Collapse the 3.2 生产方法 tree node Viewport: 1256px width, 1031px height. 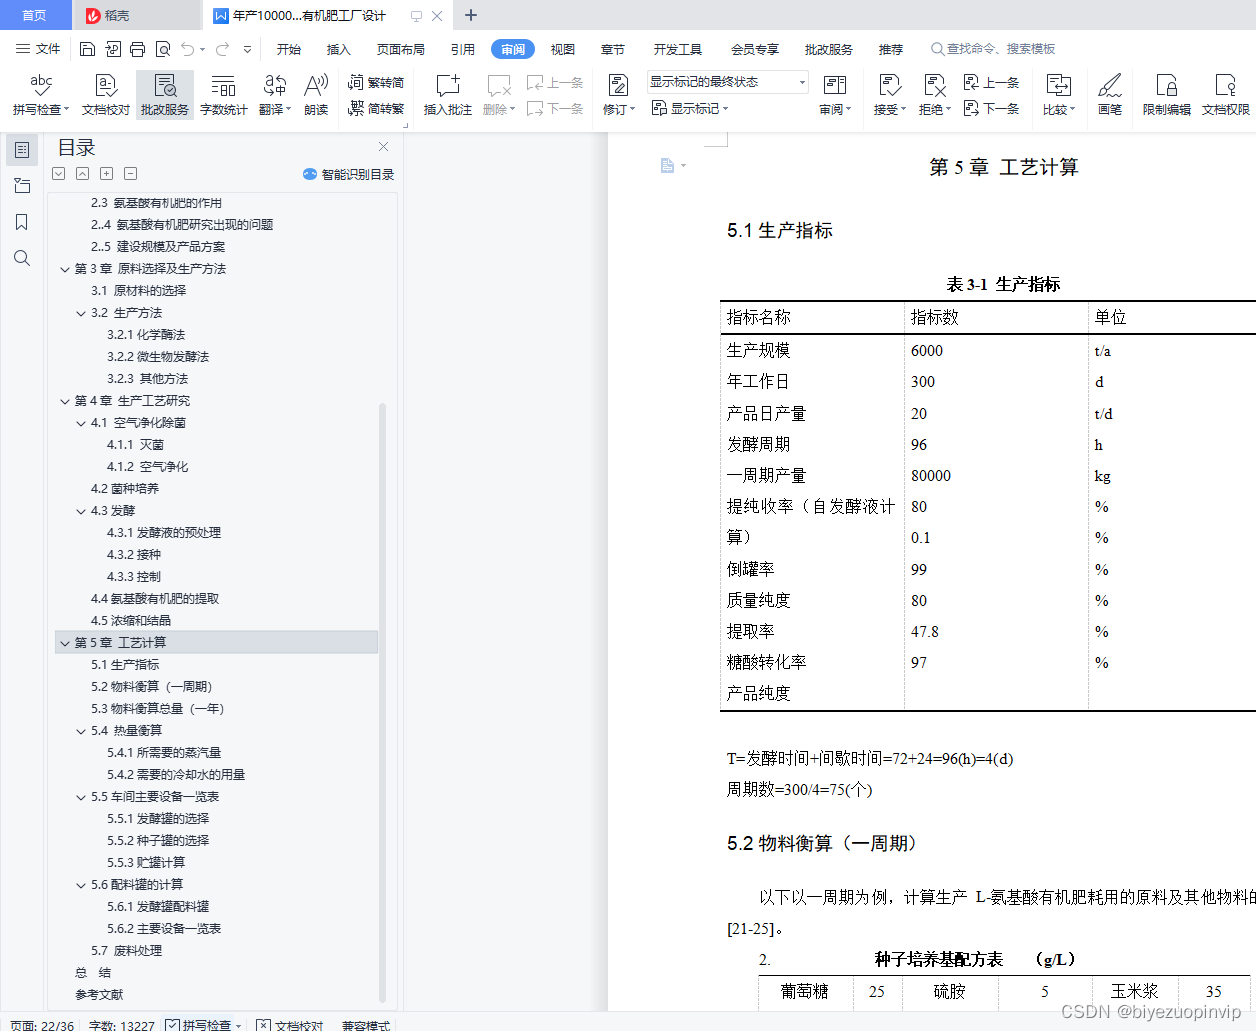tap(81, 313)
